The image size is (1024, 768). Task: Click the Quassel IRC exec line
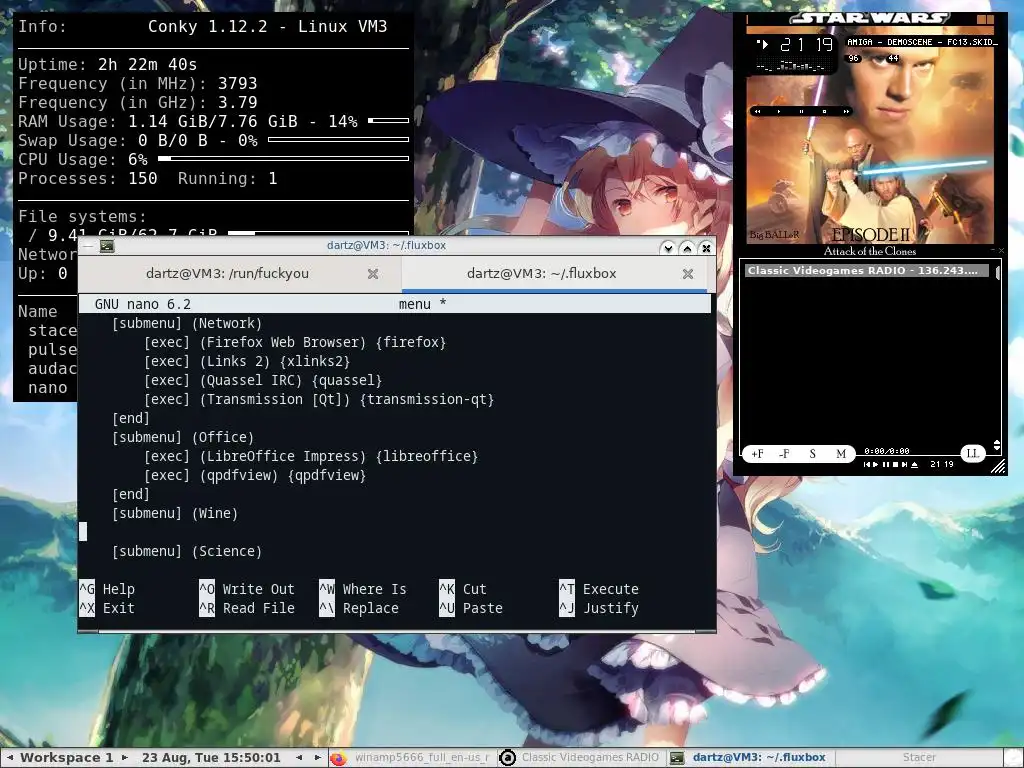click(x=263, y=380)
